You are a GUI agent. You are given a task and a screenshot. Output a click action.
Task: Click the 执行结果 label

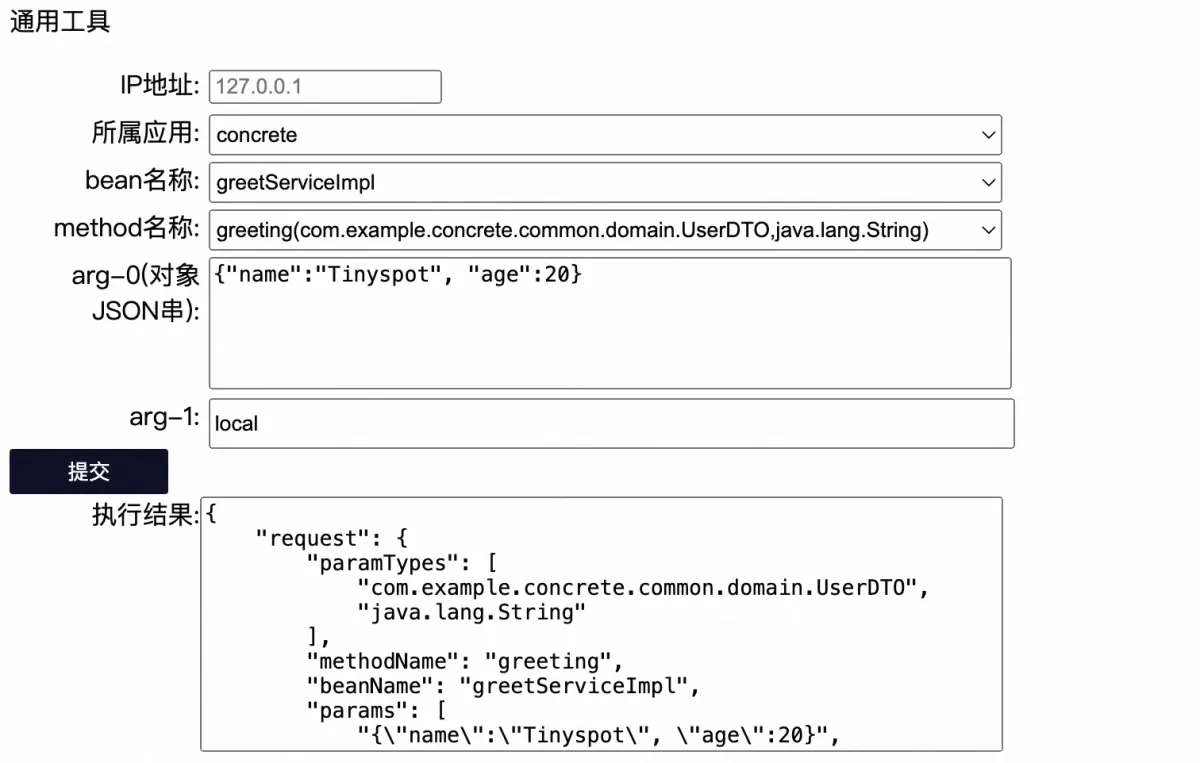[146, 515]
